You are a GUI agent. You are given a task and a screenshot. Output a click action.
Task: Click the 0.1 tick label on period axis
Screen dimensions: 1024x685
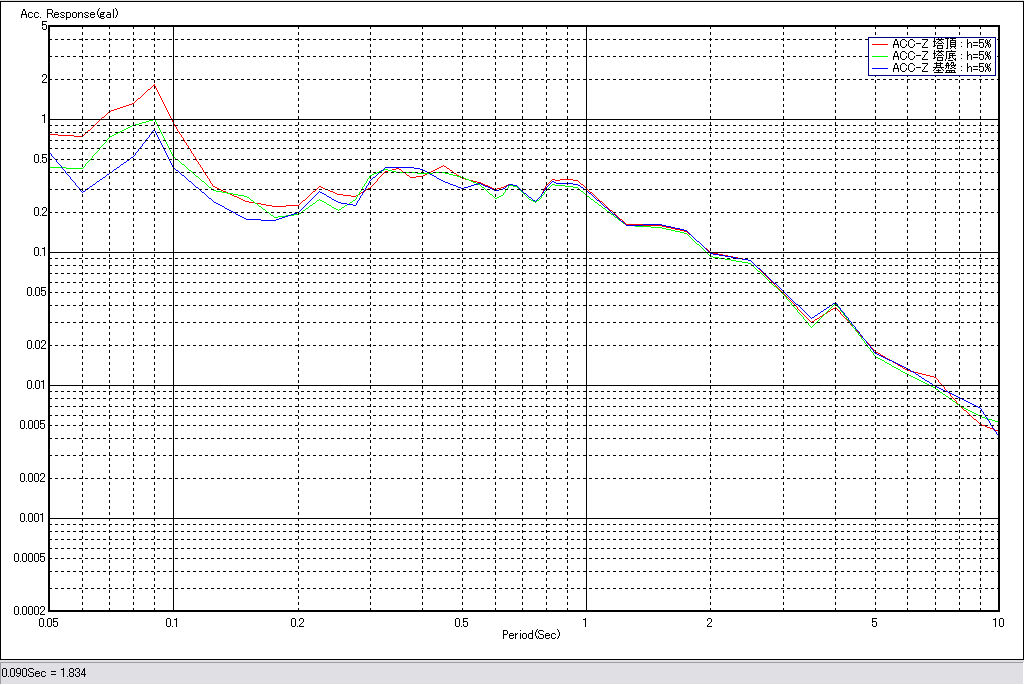tap(173, 622)
